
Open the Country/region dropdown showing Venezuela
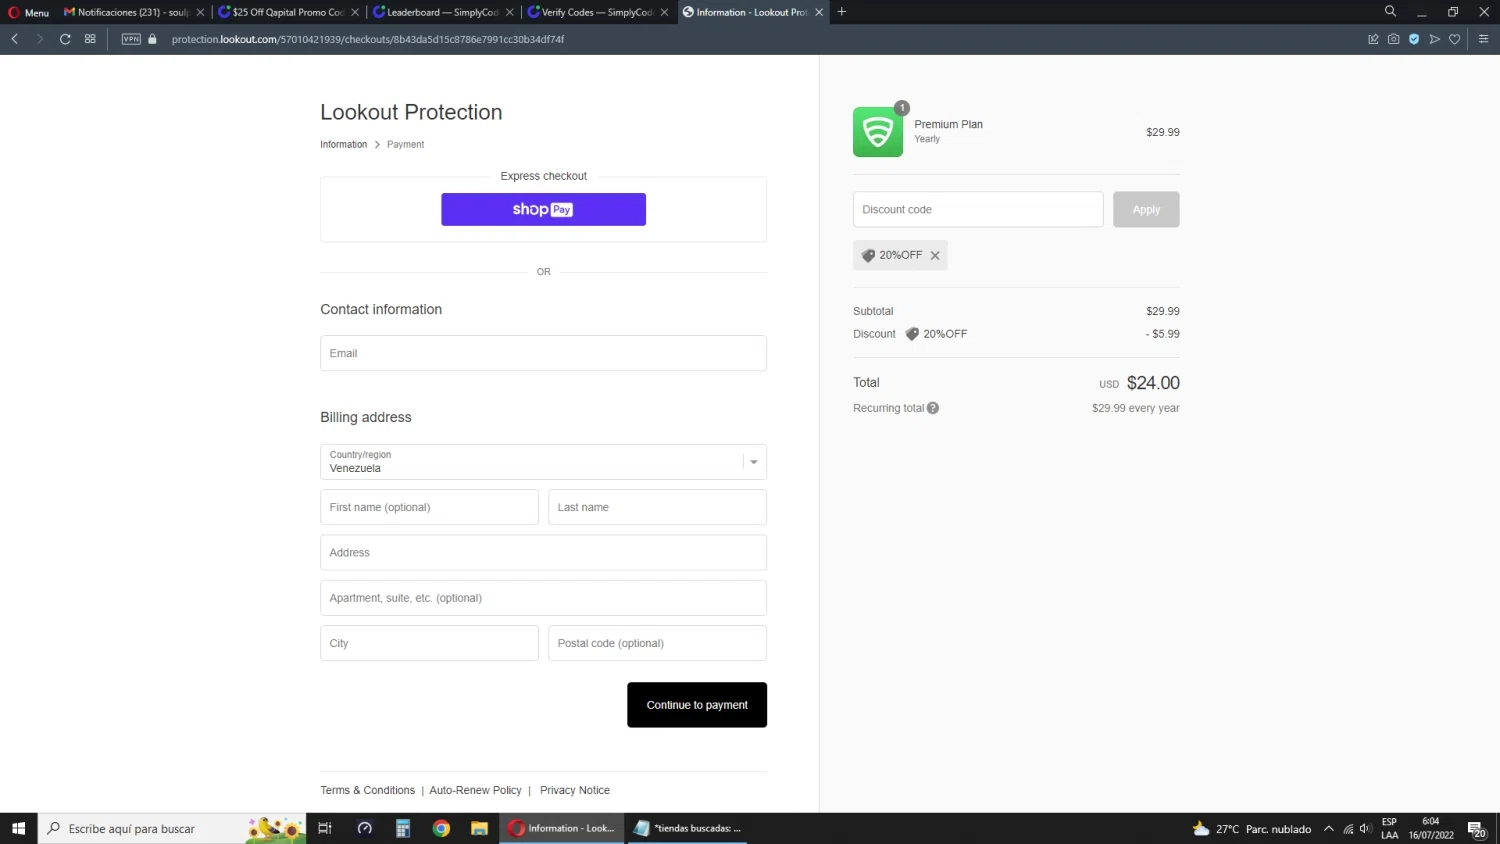(543, 462)
